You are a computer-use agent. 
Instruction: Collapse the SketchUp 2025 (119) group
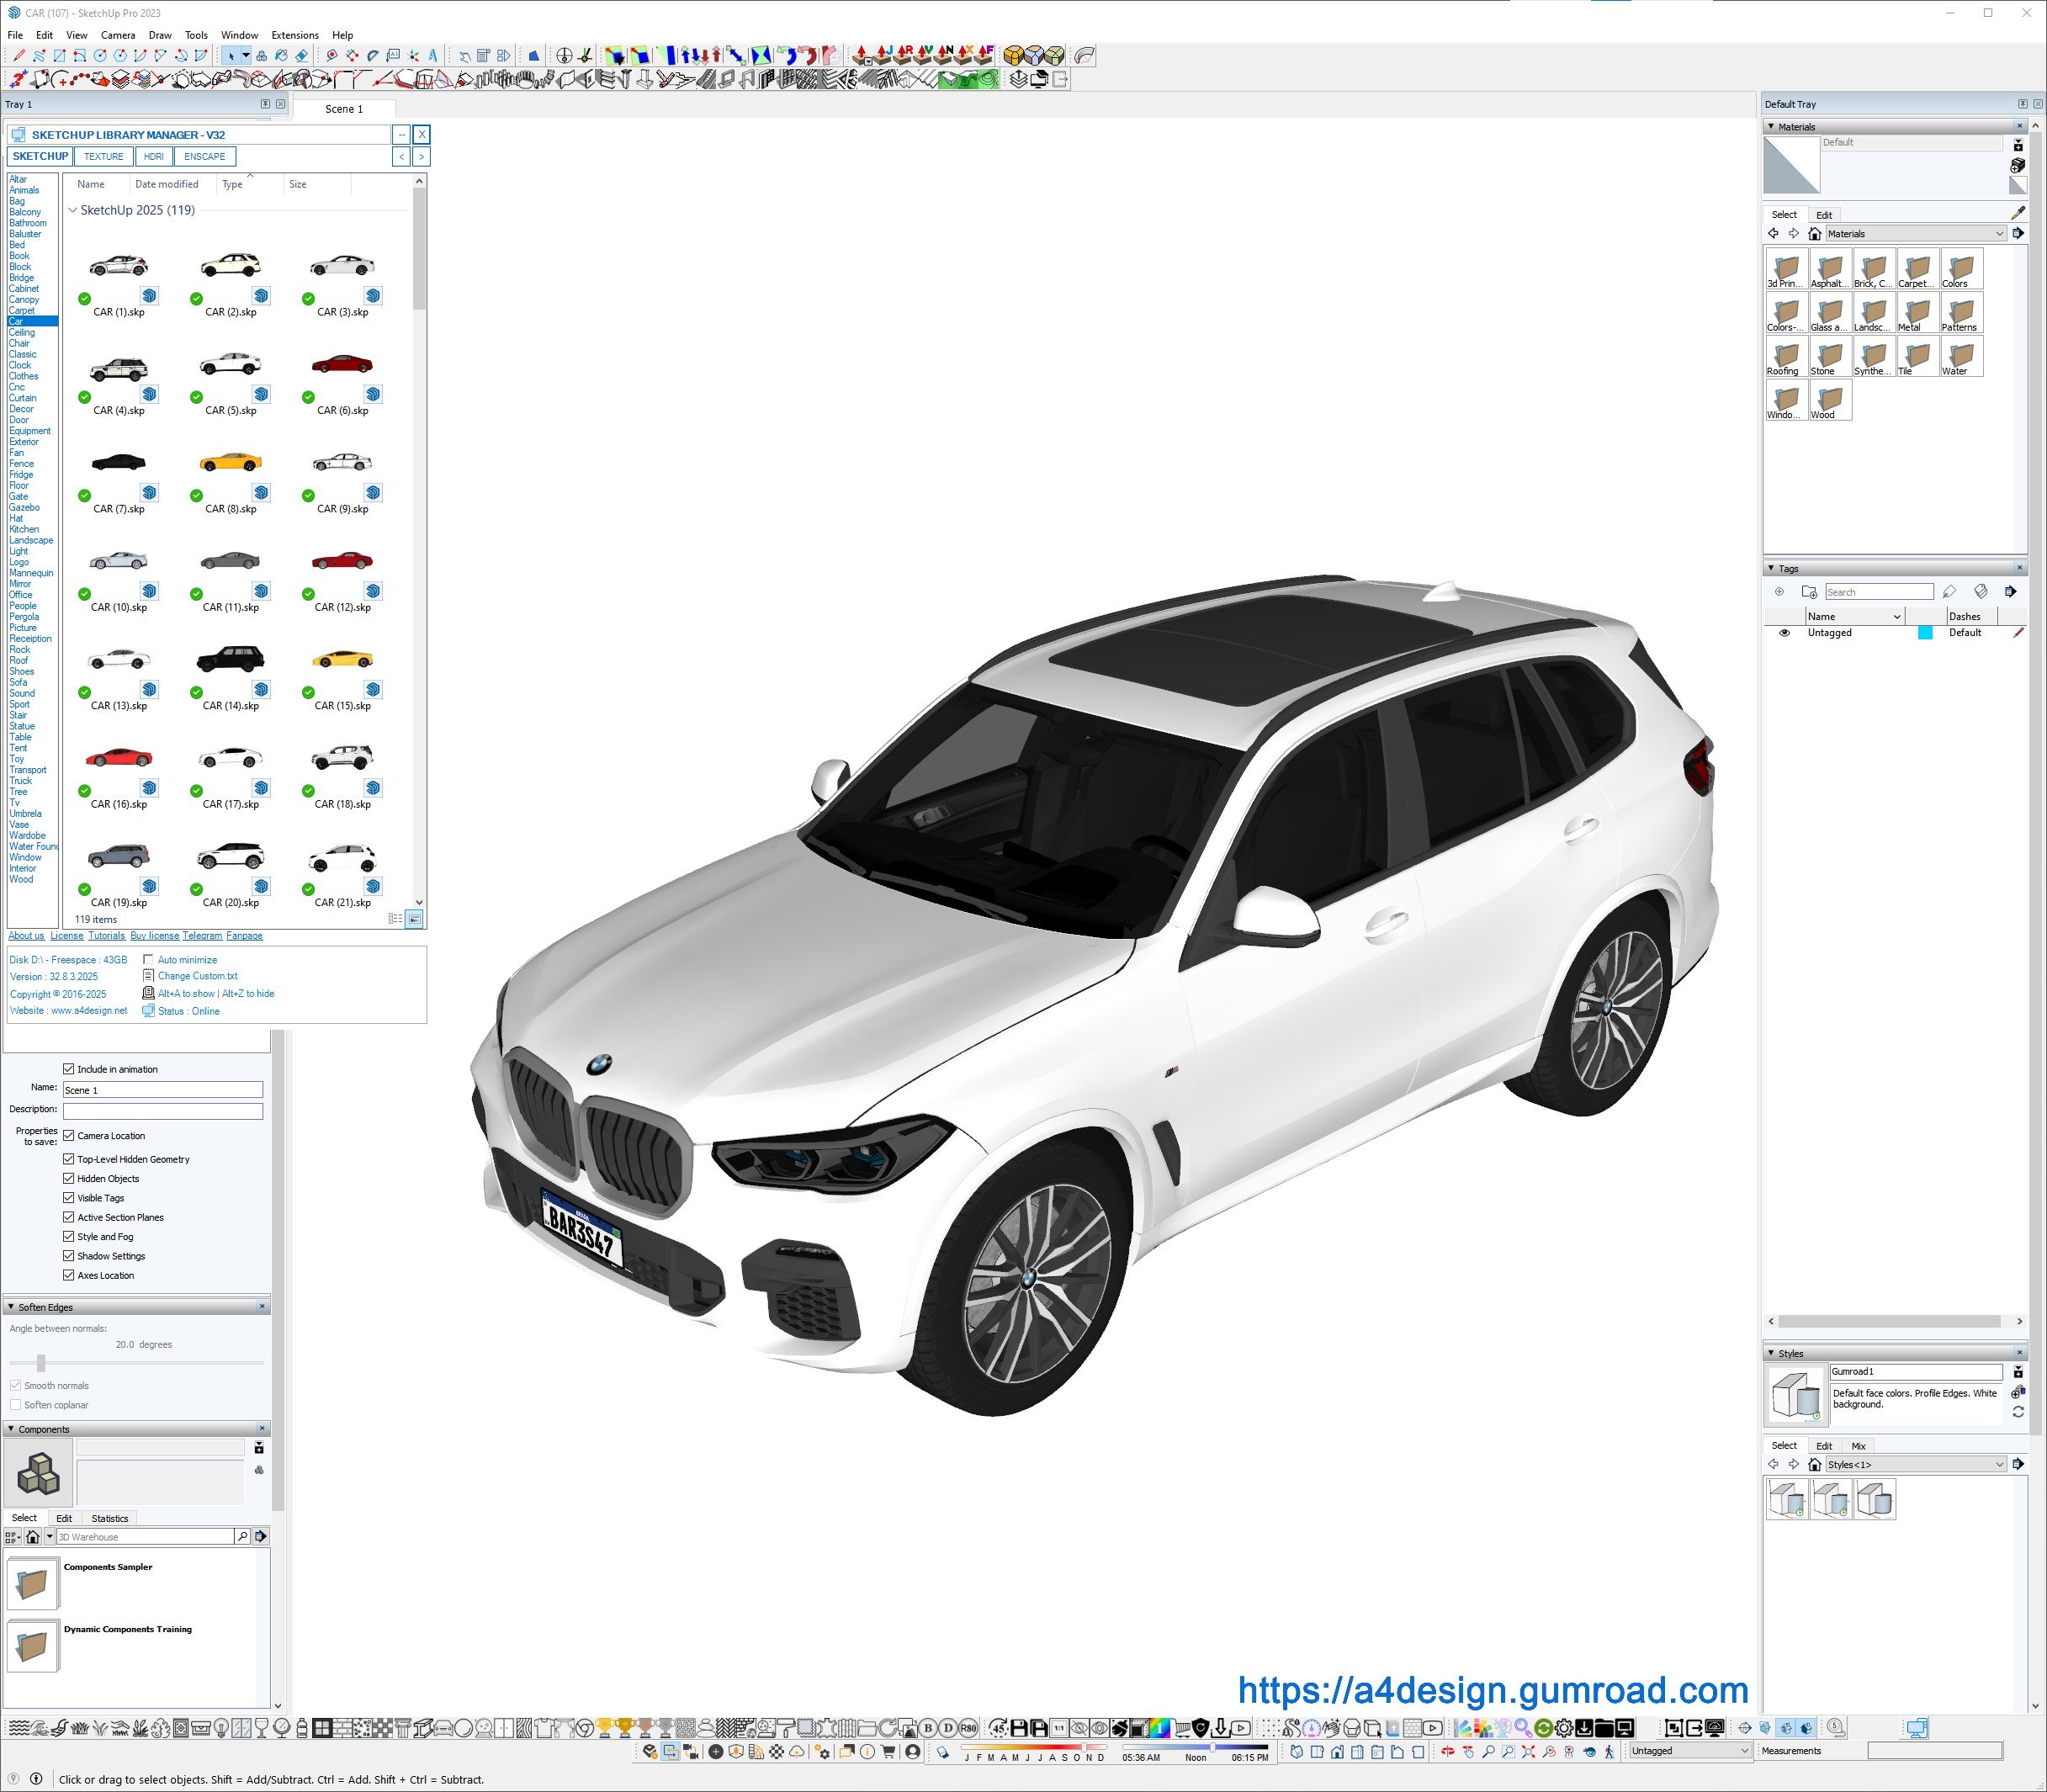coord(72,210)
